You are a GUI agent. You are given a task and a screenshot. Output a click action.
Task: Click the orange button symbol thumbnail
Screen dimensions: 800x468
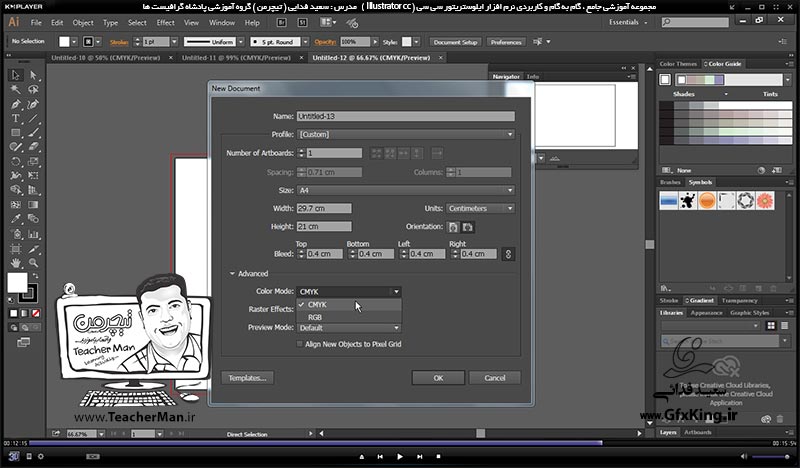707,201
